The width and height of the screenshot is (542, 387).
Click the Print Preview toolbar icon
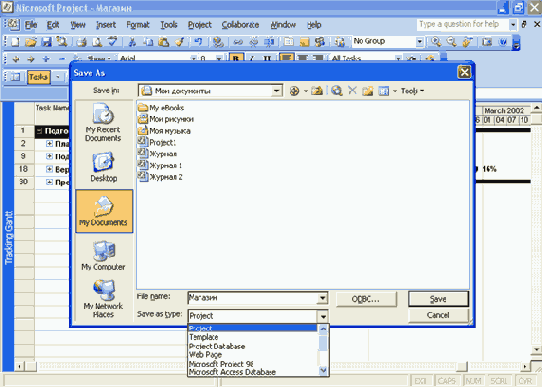97,42
